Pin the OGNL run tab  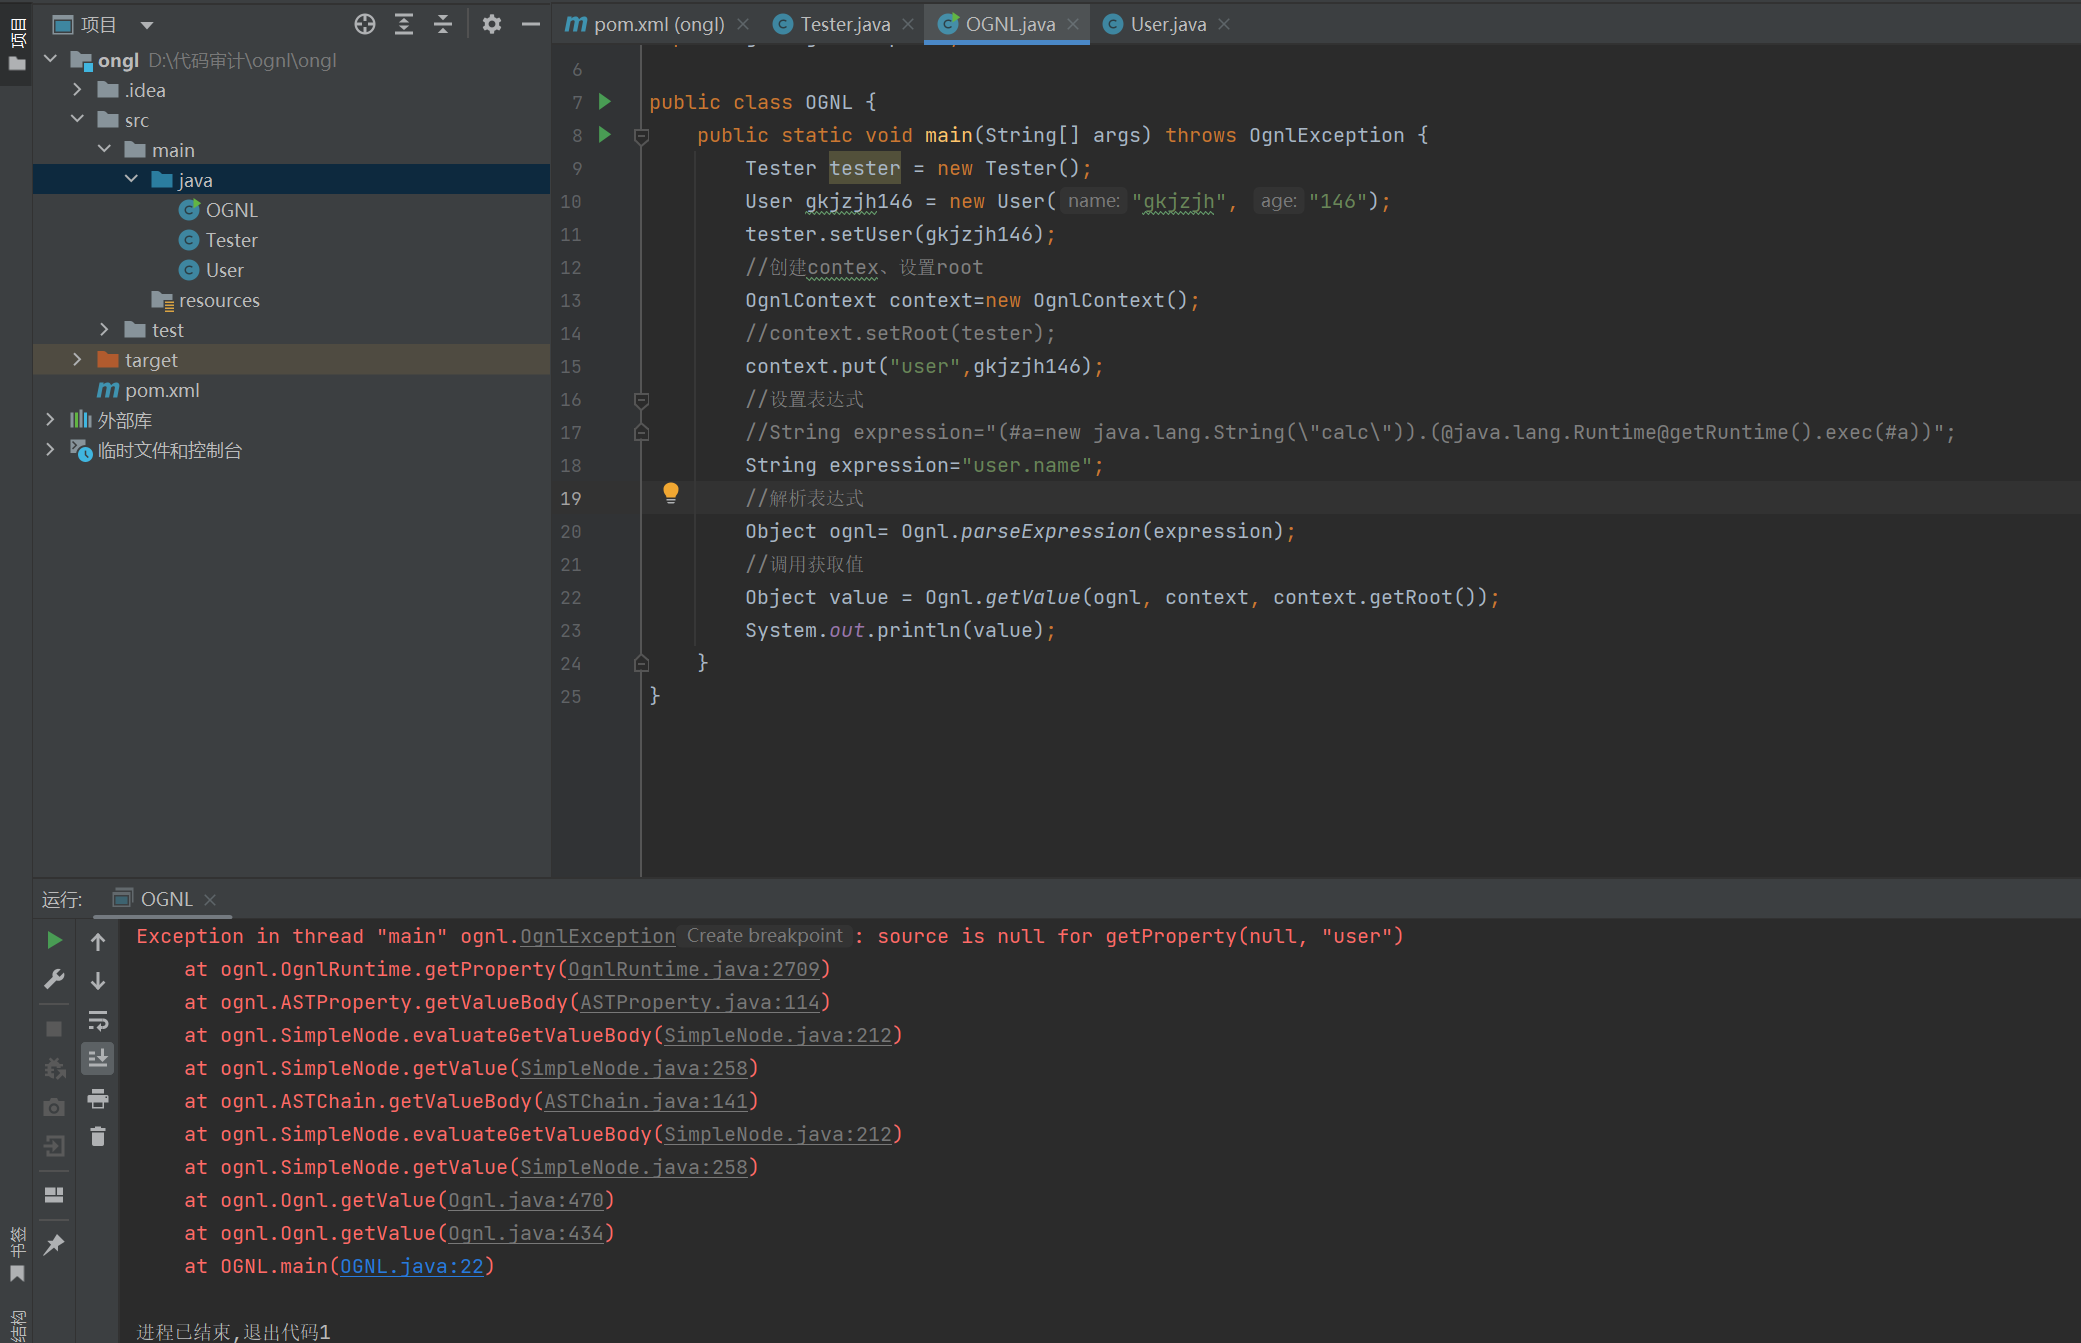point(54,1244)
